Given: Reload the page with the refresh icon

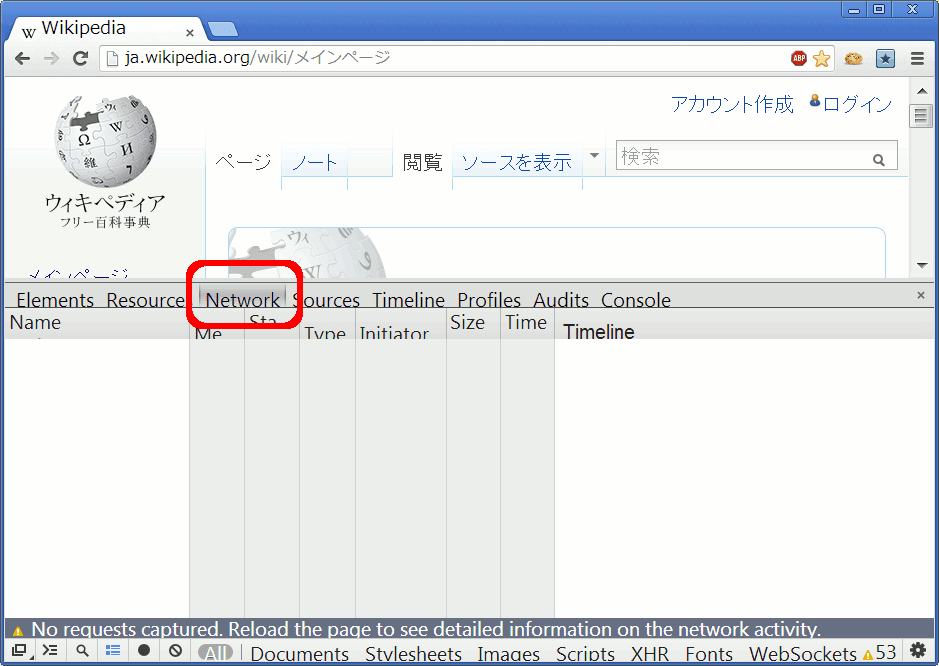Looking at the screenshot, I should click(80, 58).
